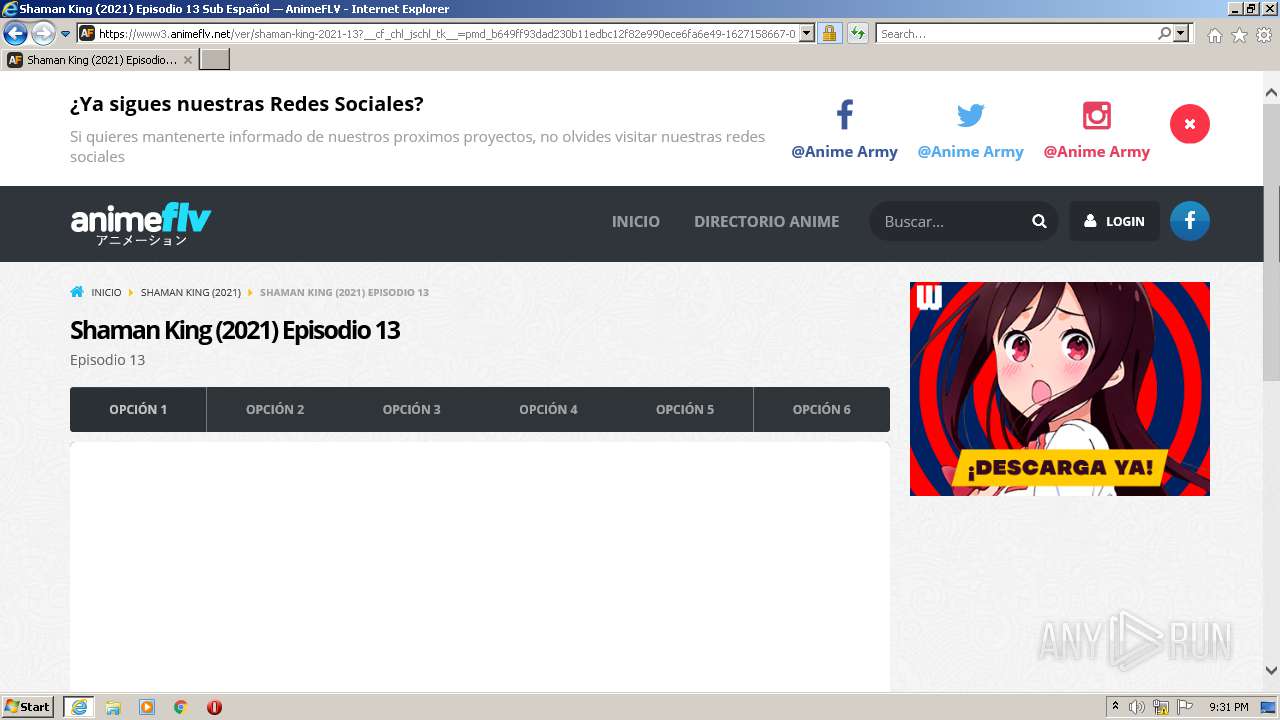This screenshot has width=1280, height=720.
Task: Click the search magnifier in IE Search box
Action: (x=1164, y=33)
